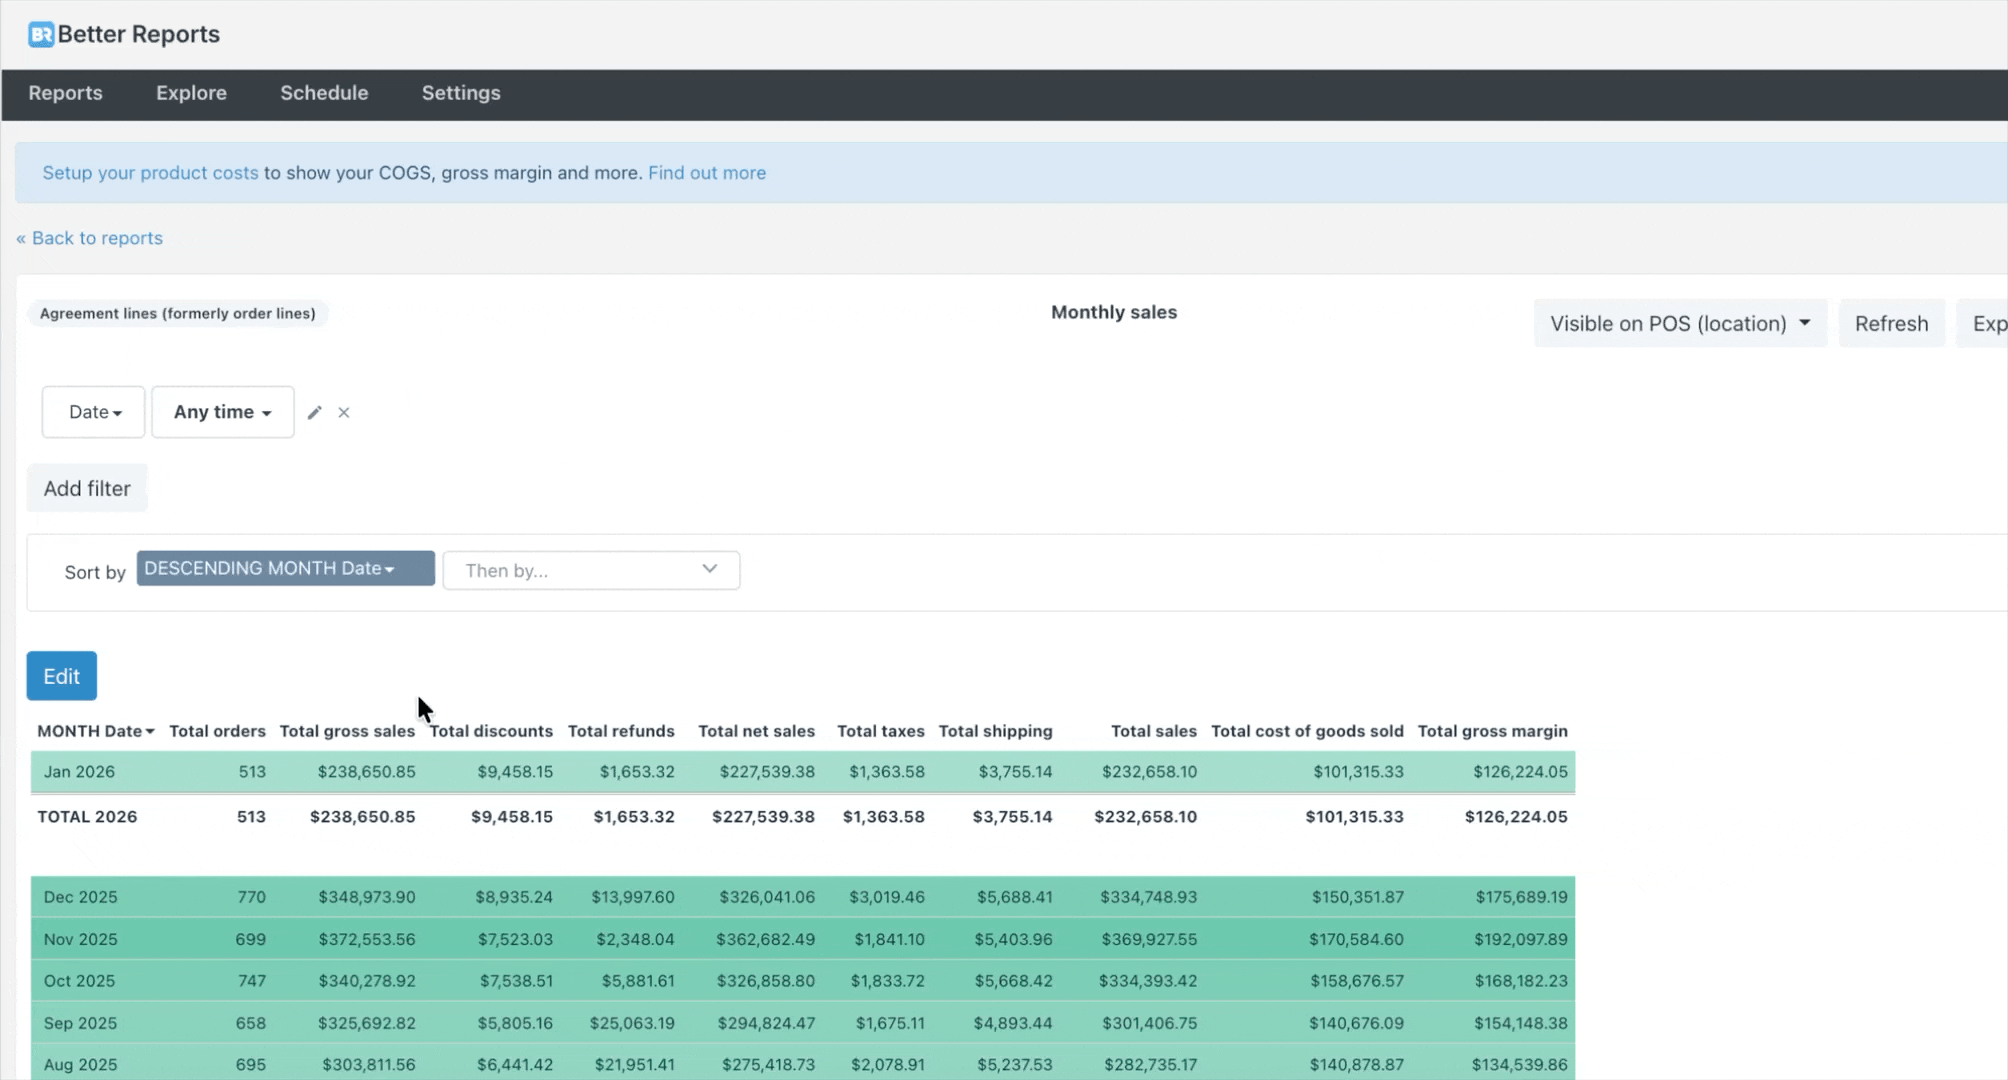Viewport: 2008px width, 1080px height.
Task: Go to the Explore menu
Action: (191, 93)
